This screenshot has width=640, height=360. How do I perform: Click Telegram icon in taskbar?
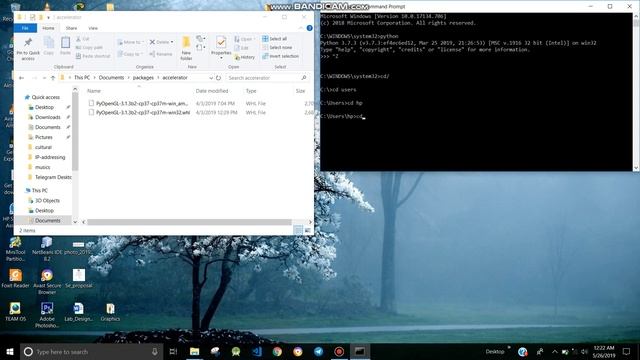(318, 351)
